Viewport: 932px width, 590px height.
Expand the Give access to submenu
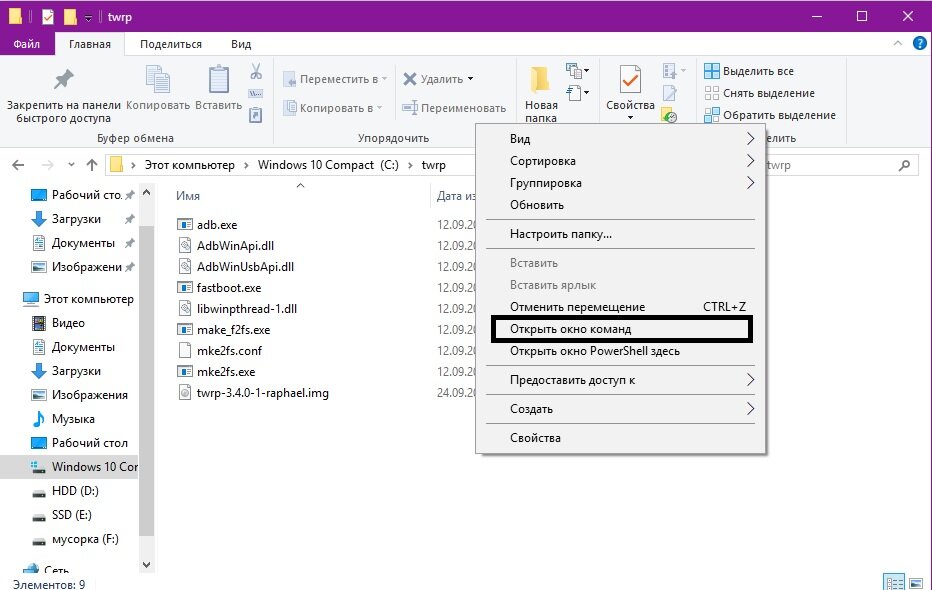click(750, 380)
